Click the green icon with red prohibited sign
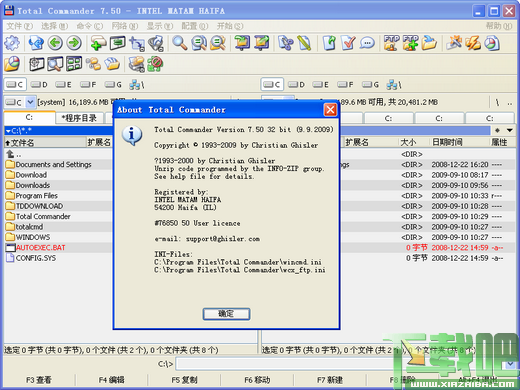 click(x=155, y=64)
